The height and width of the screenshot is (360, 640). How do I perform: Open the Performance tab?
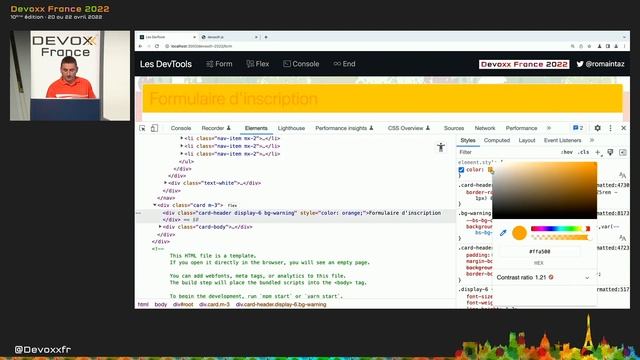[521, 128]
